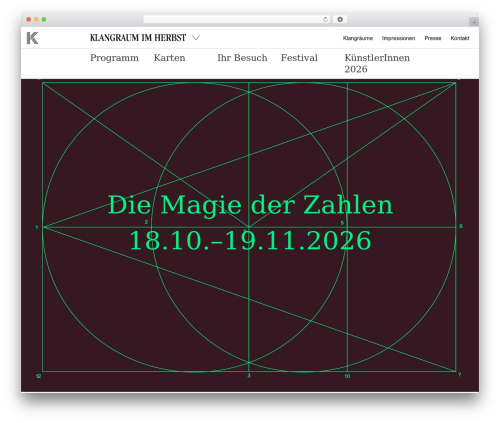Open the Ihr Besuch menu

click(x=242, y=58)
